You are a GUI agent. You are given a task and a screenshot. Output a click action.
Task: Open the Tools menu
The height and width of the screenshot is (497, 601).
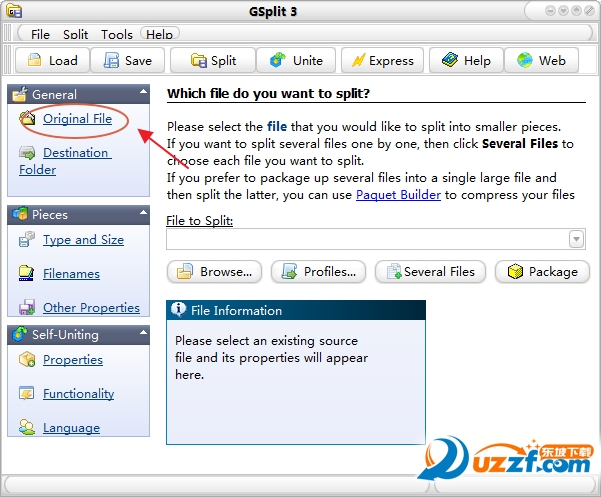[117, 34]
